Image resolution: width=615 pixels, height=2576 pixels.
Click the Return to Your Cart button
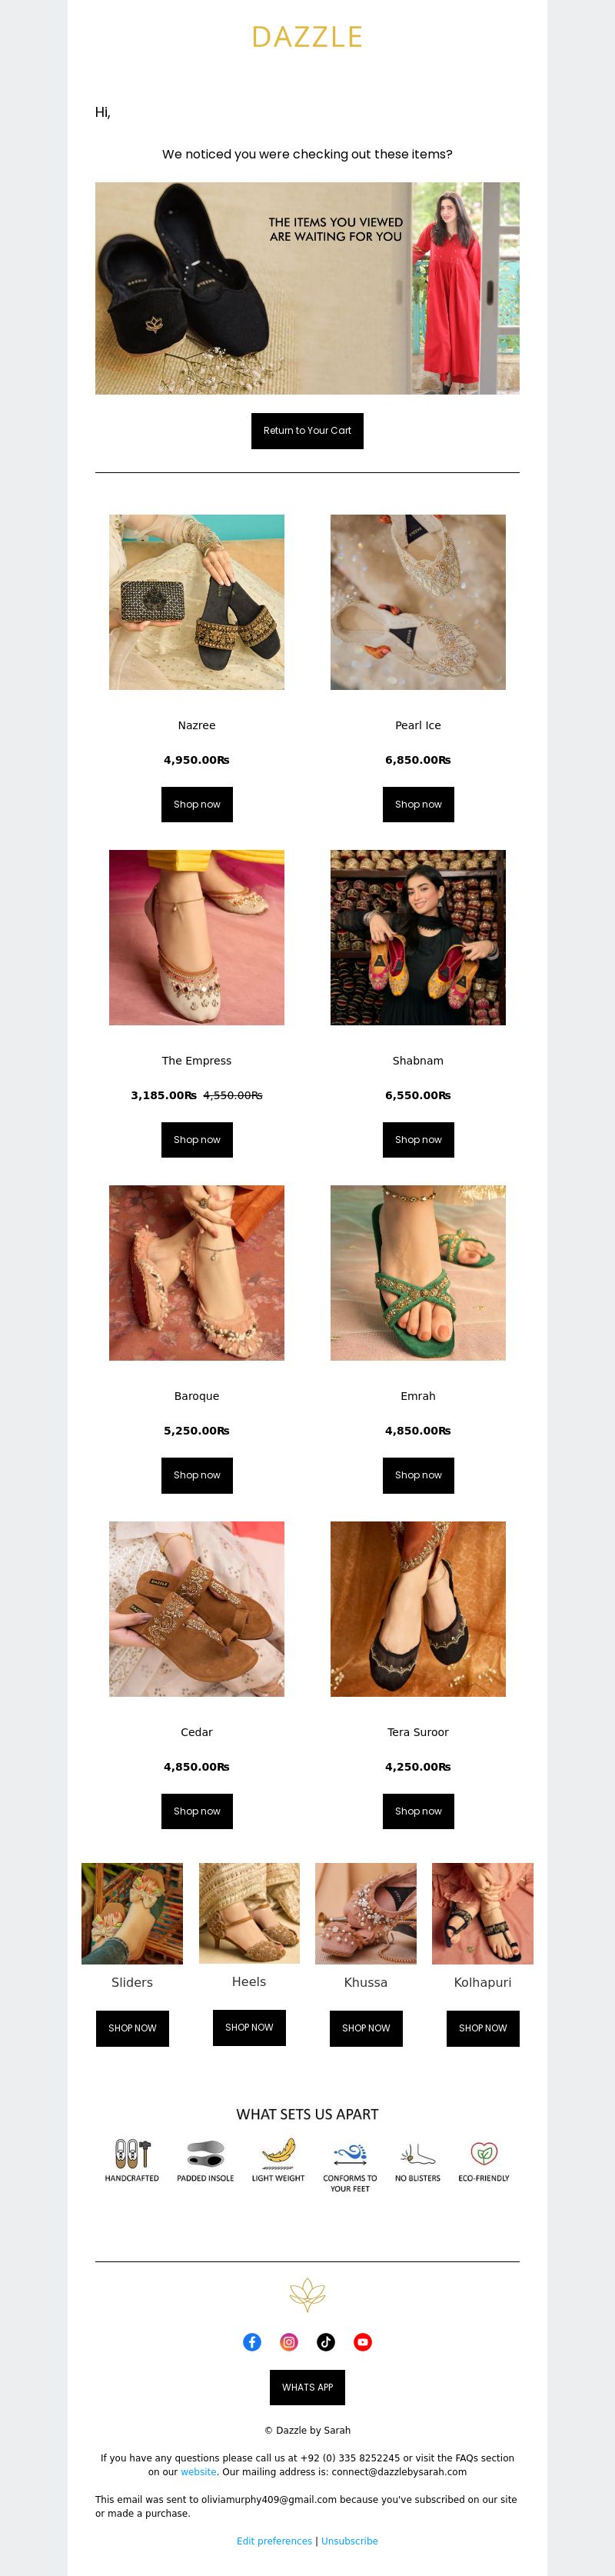pos(307,431)
